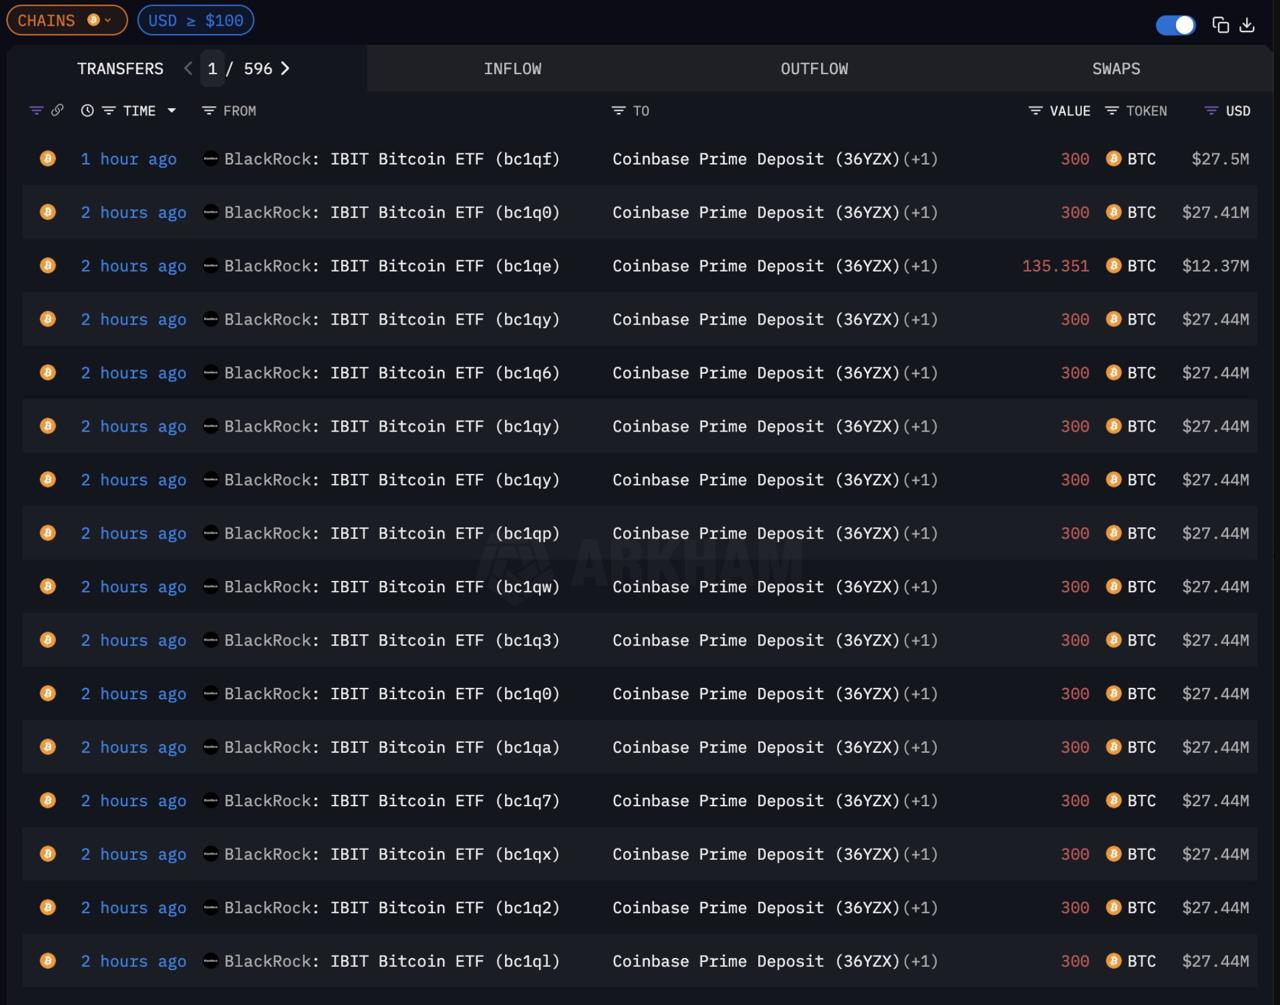This screenshot has width=1280, height=1005.
Task: Switch to the OUTFLOW tab
Action: pyautogui.click(x=814, y=68)
